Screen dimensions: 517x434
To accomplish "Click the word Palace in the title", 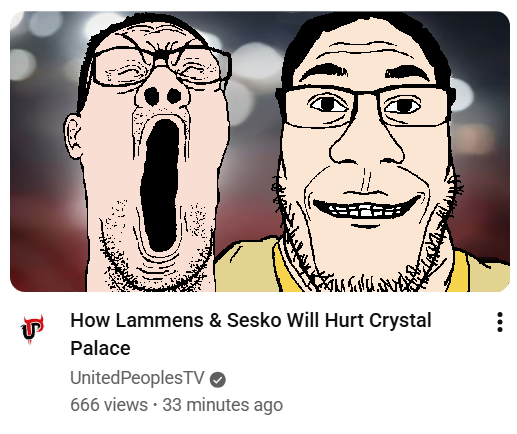I will click(x=100, y=349).
